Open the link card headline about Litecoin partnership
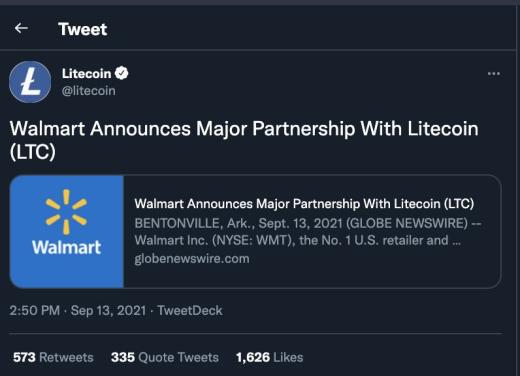 (x=304, y=204)
